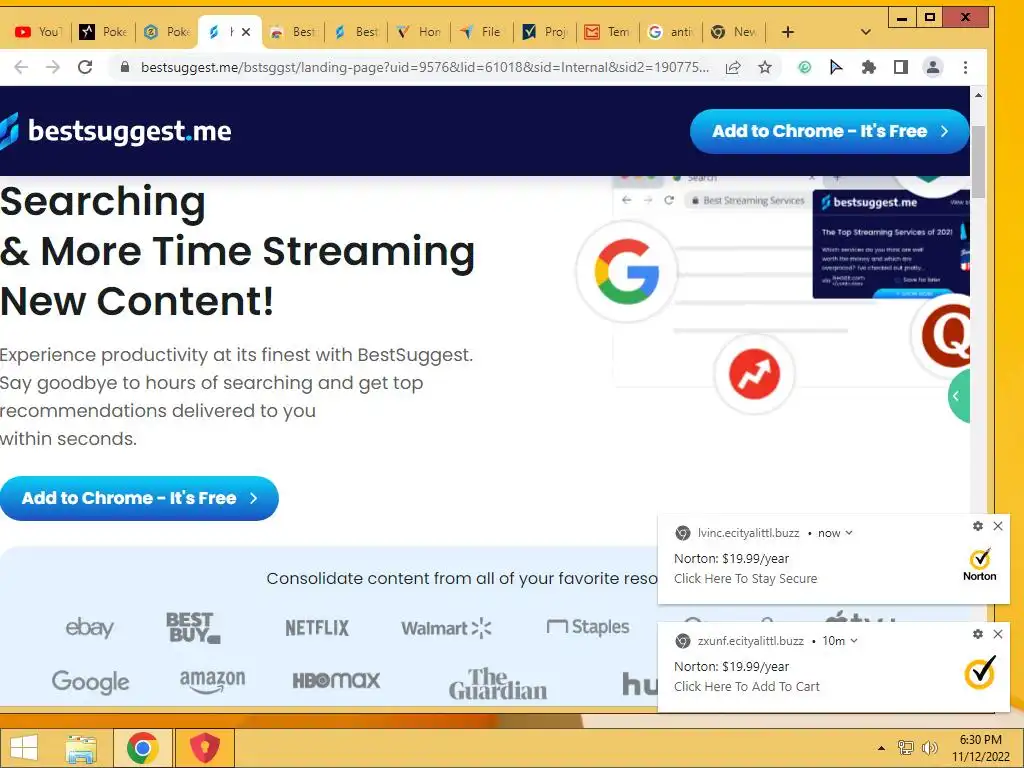This screenshot has width=1024, height=768.
Task: Show hidden system tray icons
Action: click(881, 748)
